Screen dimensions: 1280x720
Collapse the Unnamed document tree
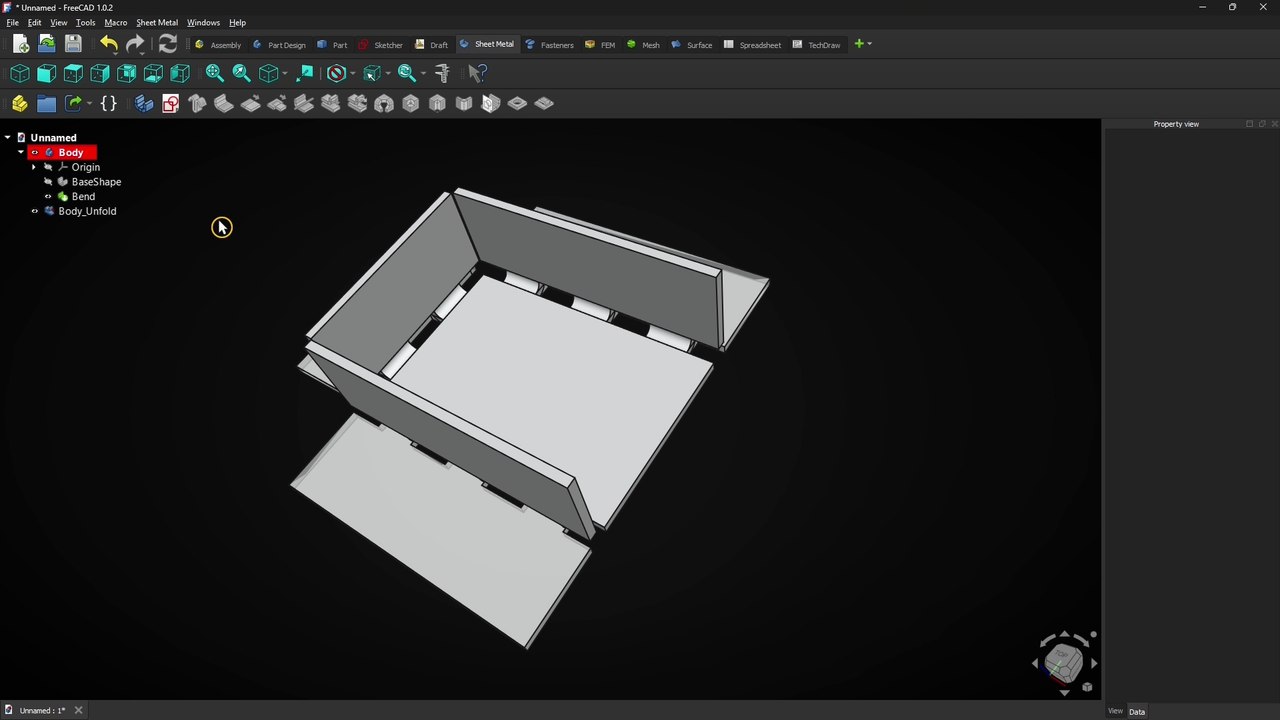click(x=8, y=138)
